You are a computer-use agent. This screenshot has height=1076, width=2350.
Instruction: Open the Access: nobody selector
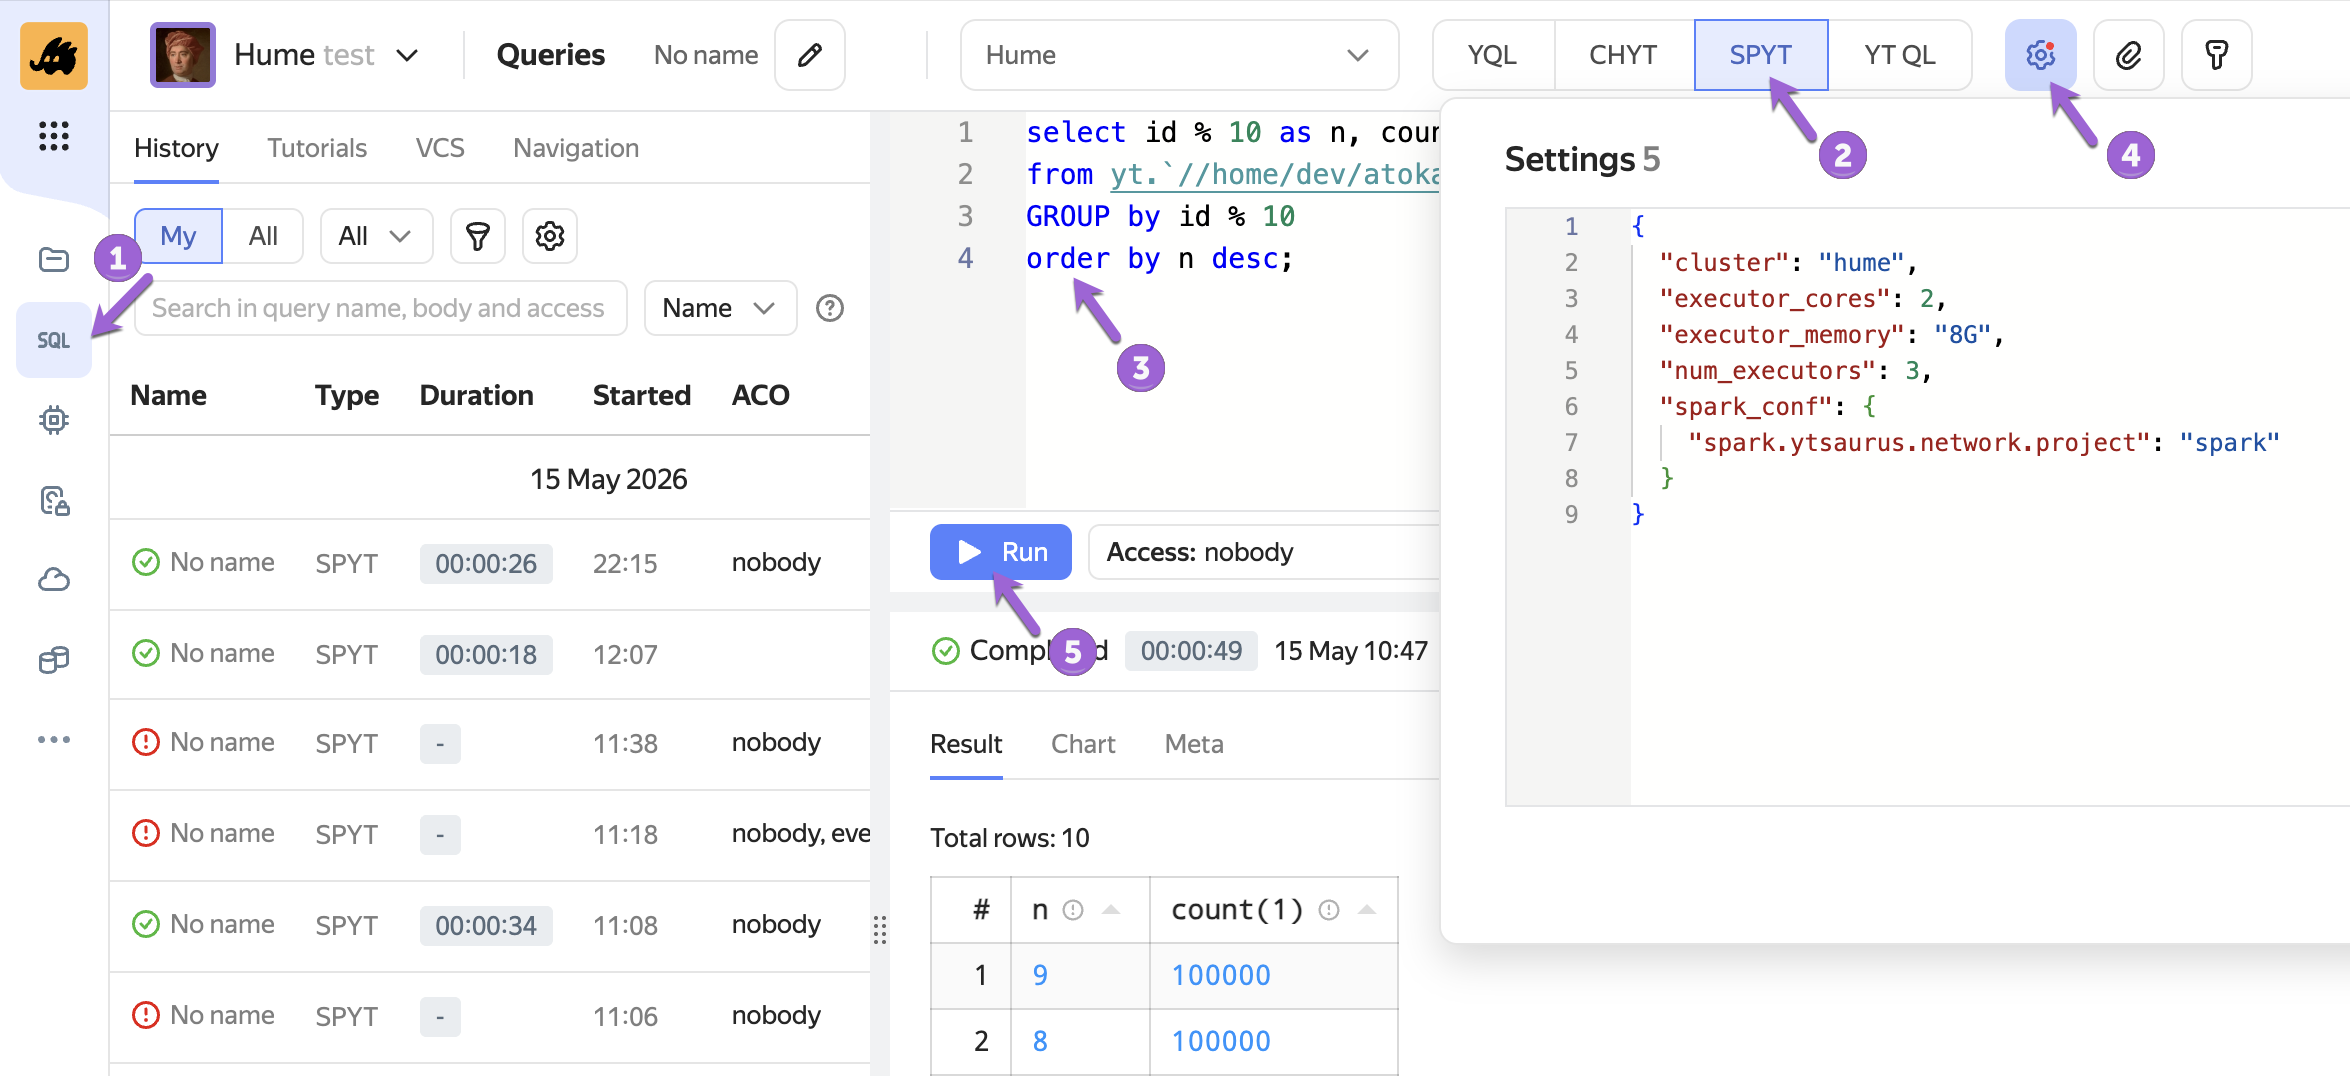pos(1264,552)
